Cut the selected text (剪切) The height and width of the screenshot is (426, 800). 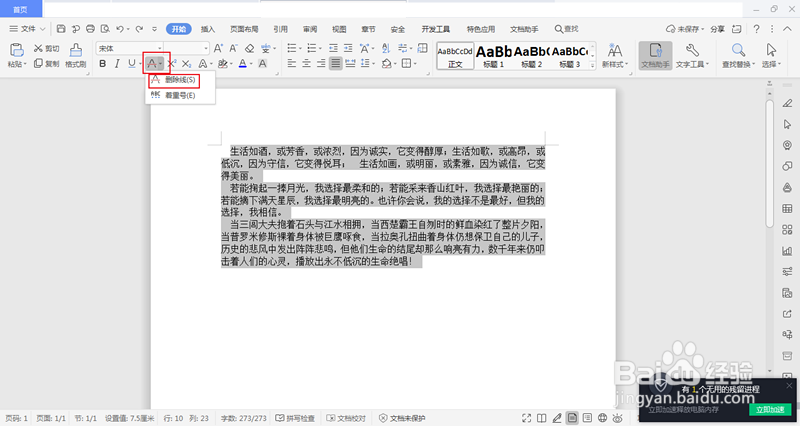(x=46, y=48)
